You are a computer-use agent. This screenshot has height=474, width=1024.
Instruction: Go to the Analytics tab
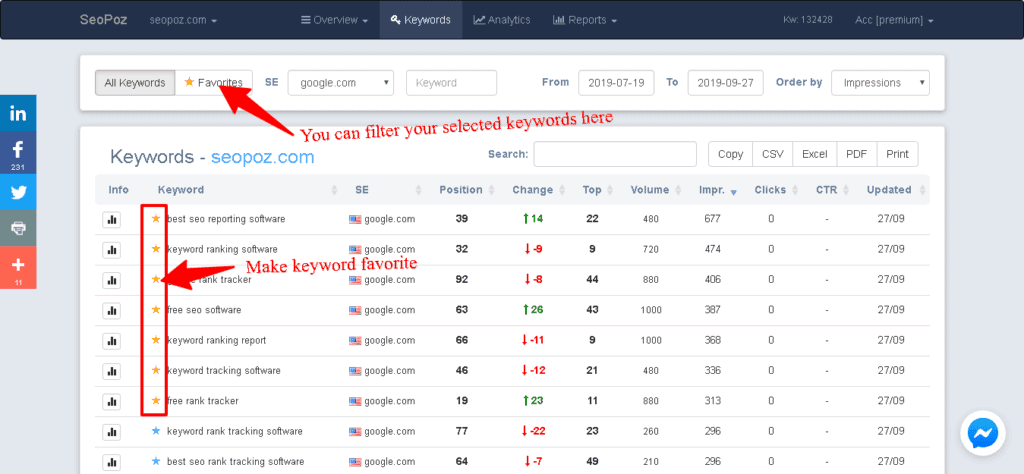coord(502,20)
